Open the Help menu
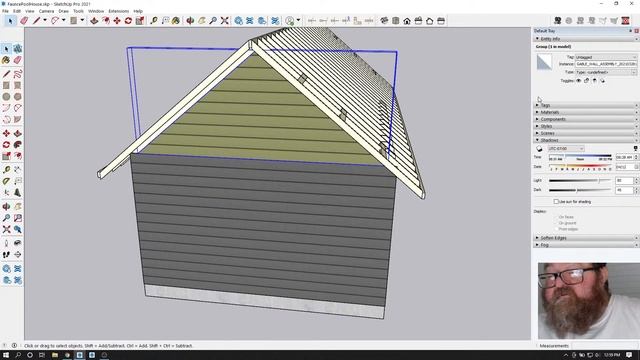Image resolution: width=640 pixels, height=360 pixels. click(x=138, y=11)
